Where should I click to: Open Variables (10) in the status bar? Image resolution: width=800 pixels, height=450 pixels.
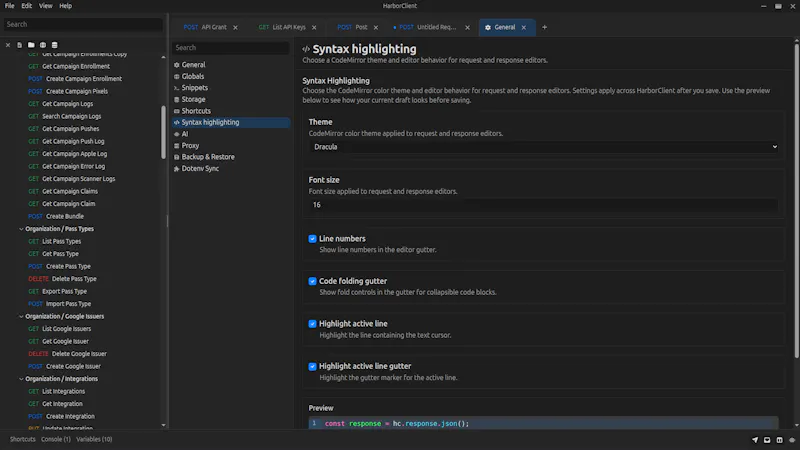pos(94,439)
